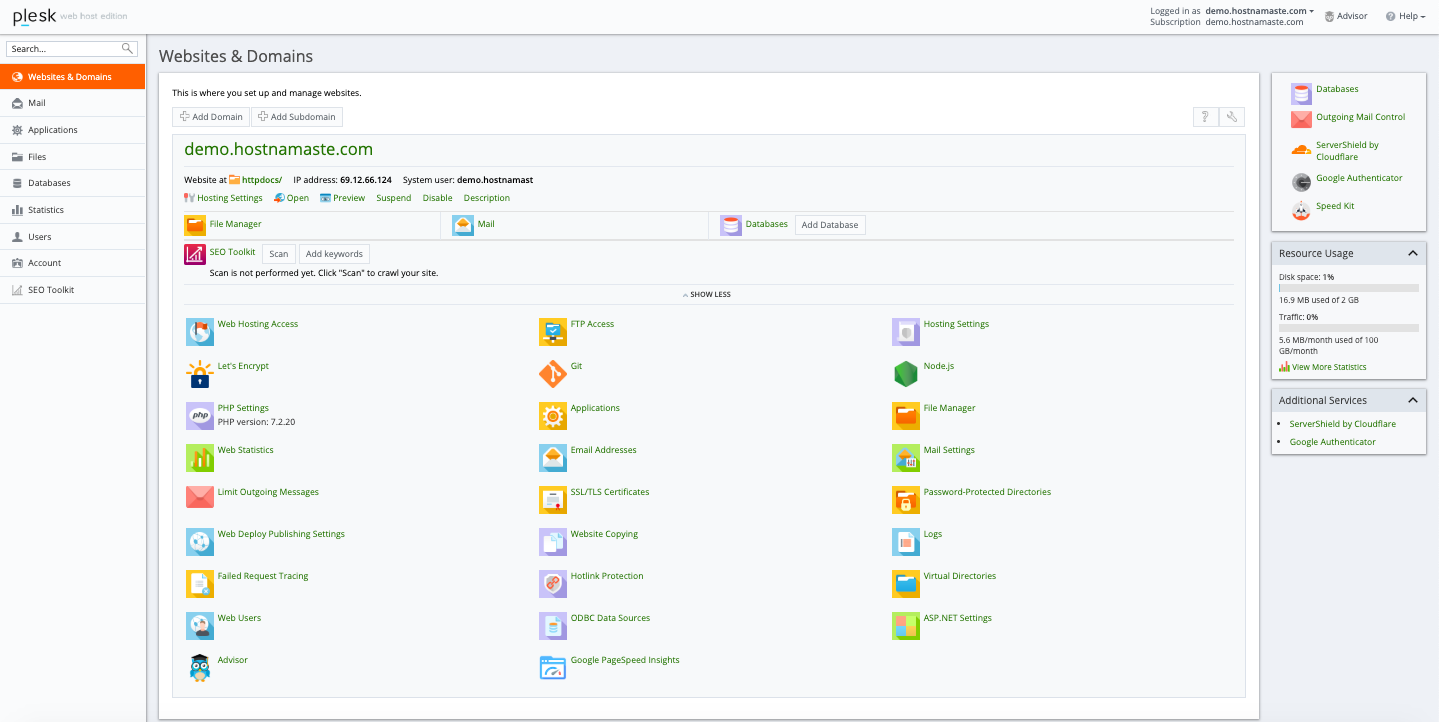
Task: Click View More Statistics link
Action: [x=1329, y=367]
